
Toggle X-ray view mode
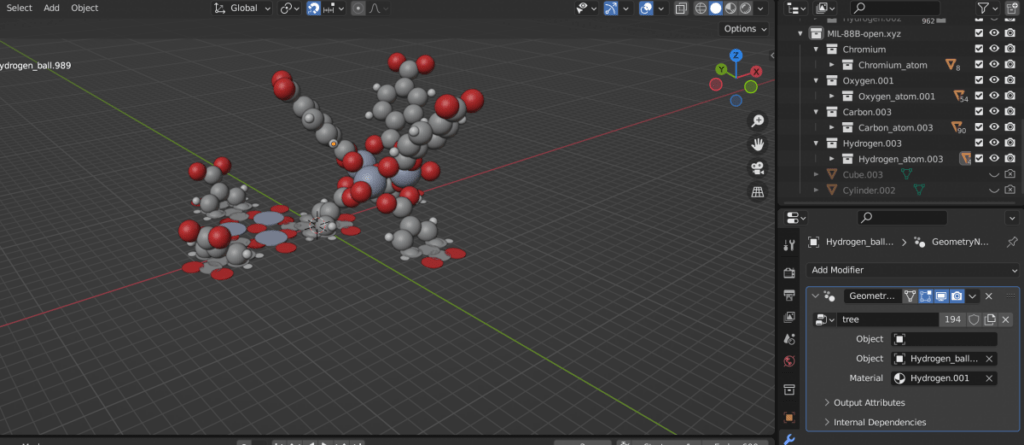point(681,8)
